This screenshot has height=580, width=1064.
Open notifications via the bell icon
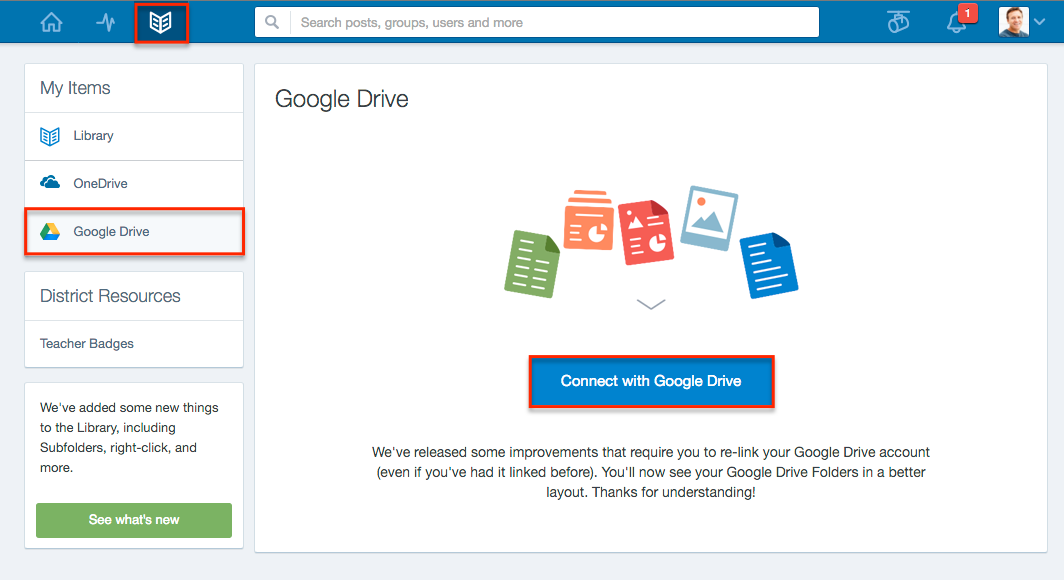pyautogui.click(x=955, y=24)
